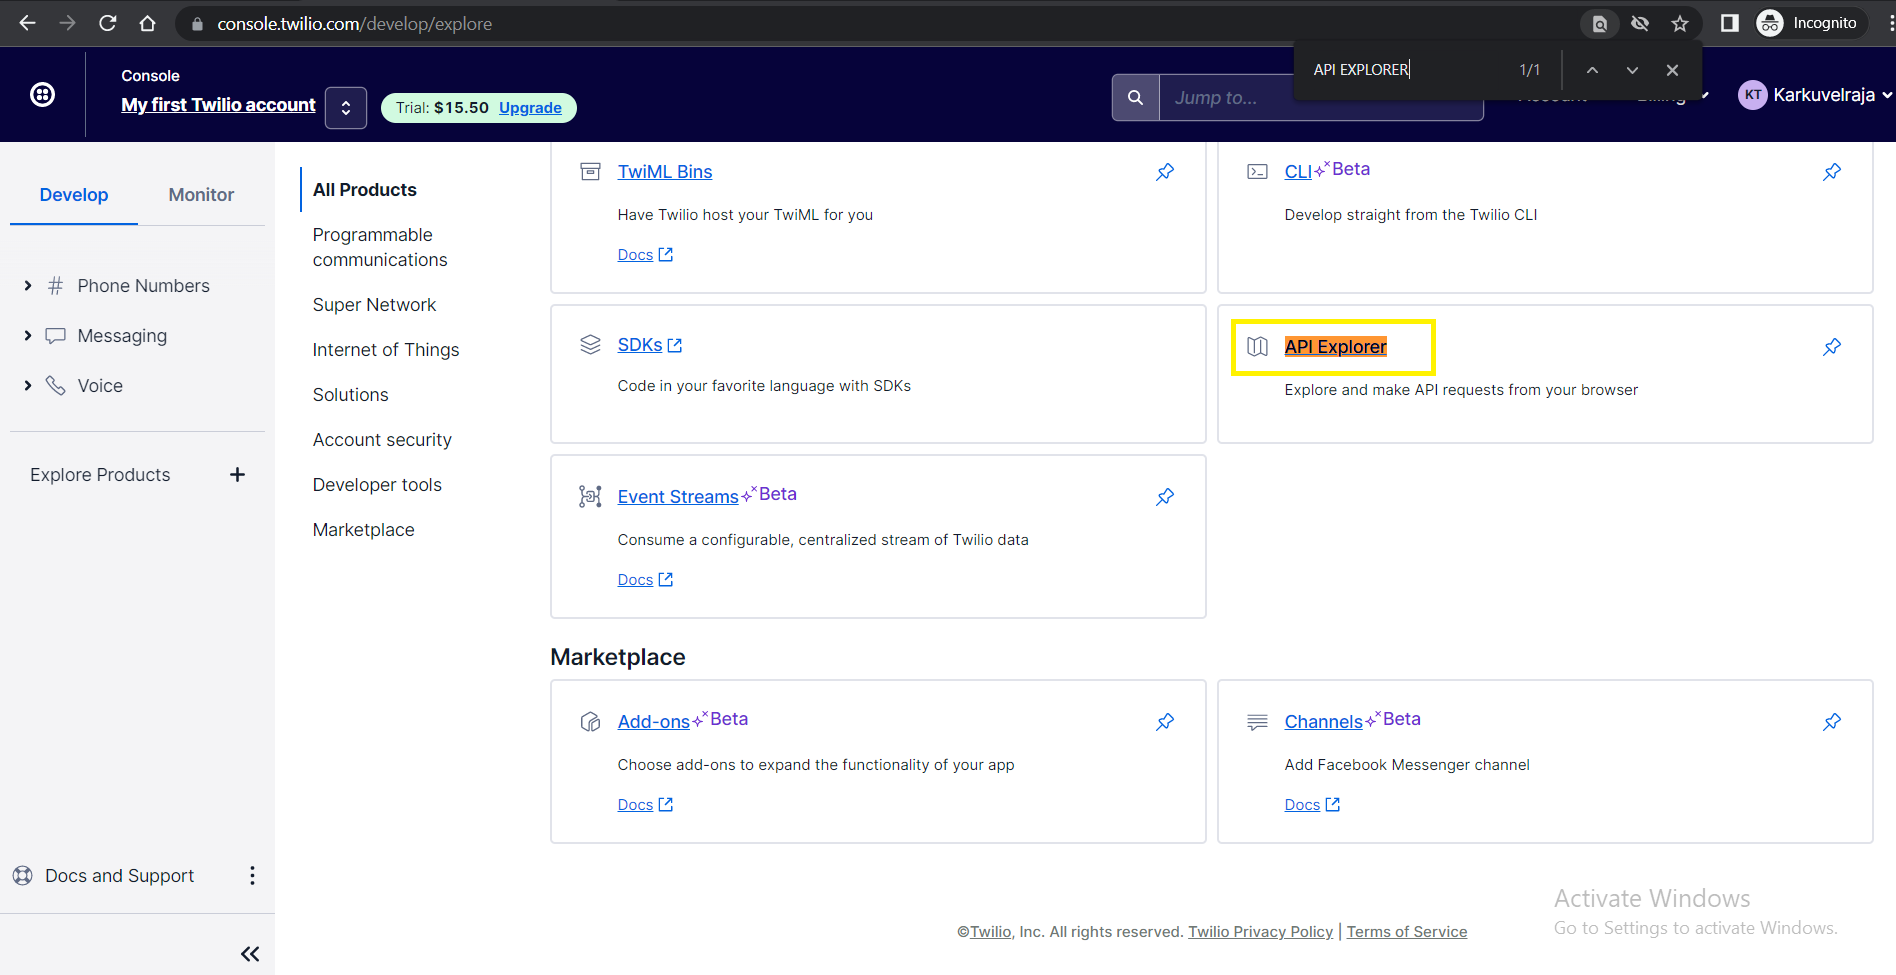Pin the Event Streams product
This screenshot has width=1896, height=975.
(1165, 497)
